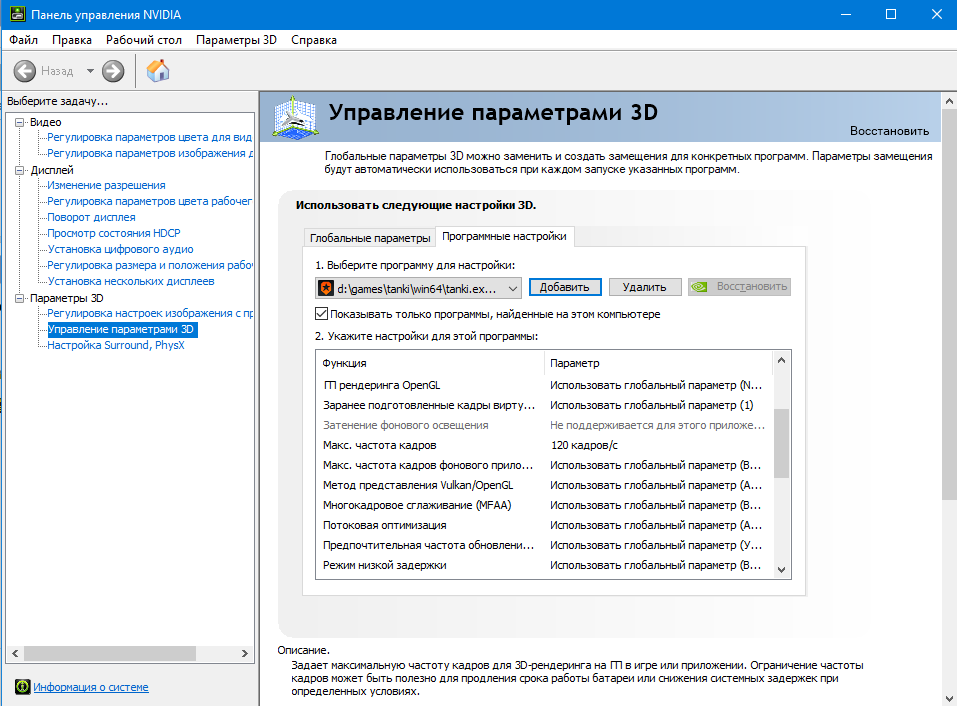Click the 3D settings header cube icon
Screen dimensions: 957x706
point(295,117)
